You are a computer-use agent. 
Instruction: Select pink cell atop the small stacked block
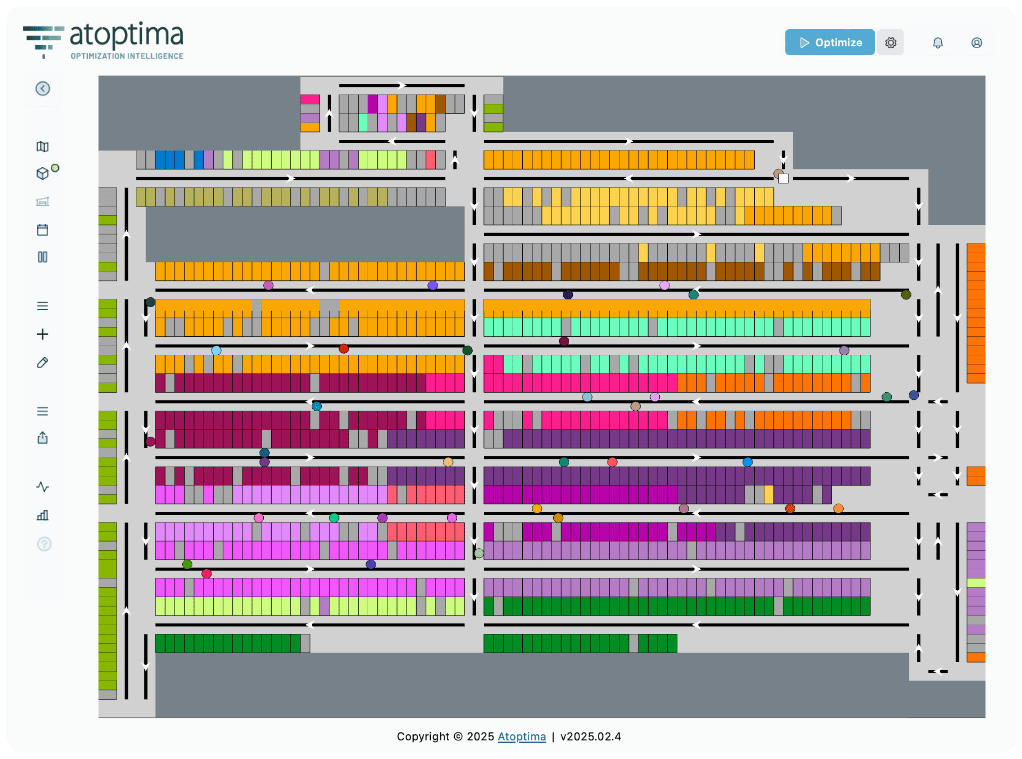[x=310, y=100]
